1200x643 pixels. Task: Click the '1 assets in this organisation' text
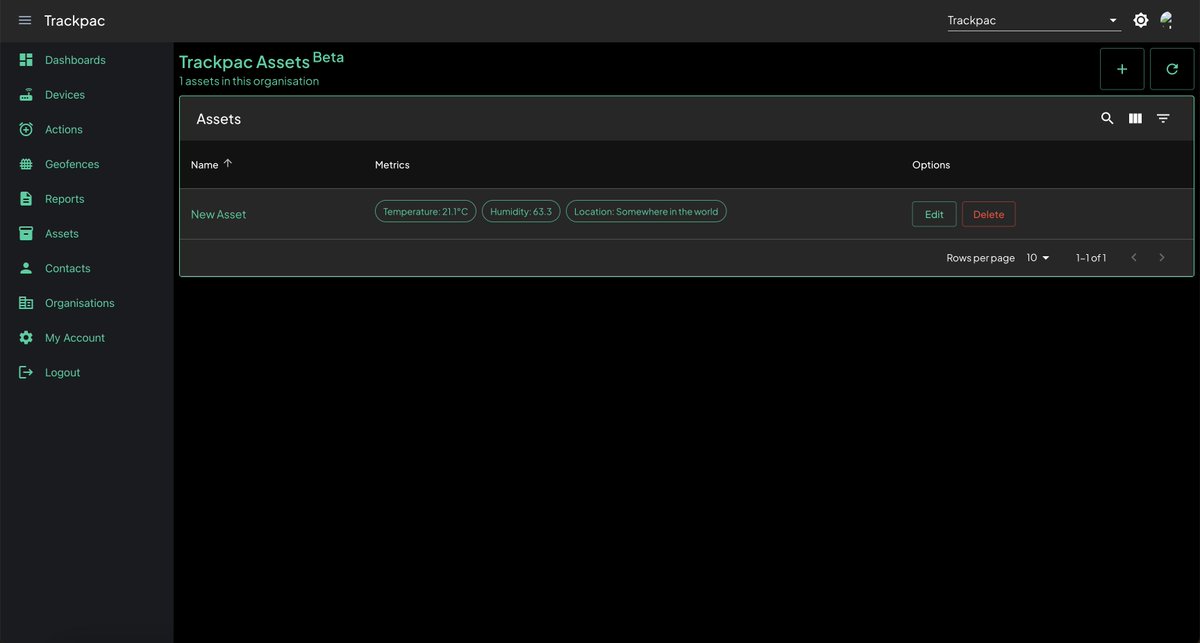pyautogui.click(x=249, y=81)
